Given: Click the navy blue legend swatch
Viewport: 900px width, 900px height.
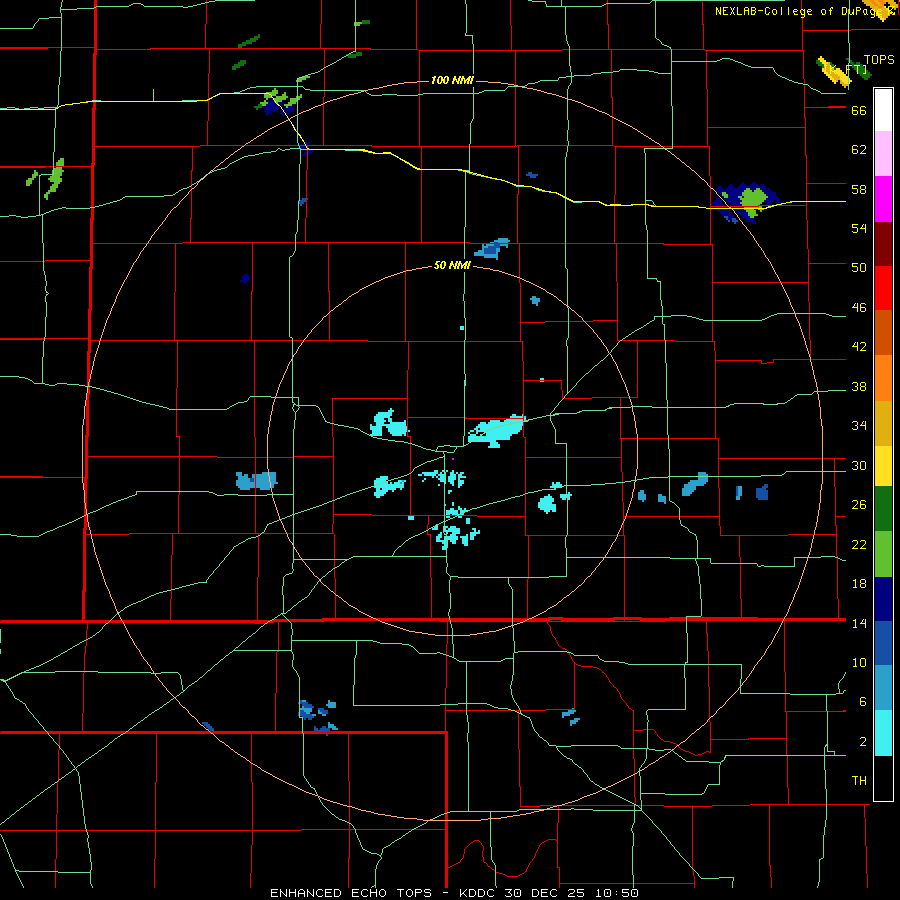Looking at the screenshot, I should click(883, 599).
